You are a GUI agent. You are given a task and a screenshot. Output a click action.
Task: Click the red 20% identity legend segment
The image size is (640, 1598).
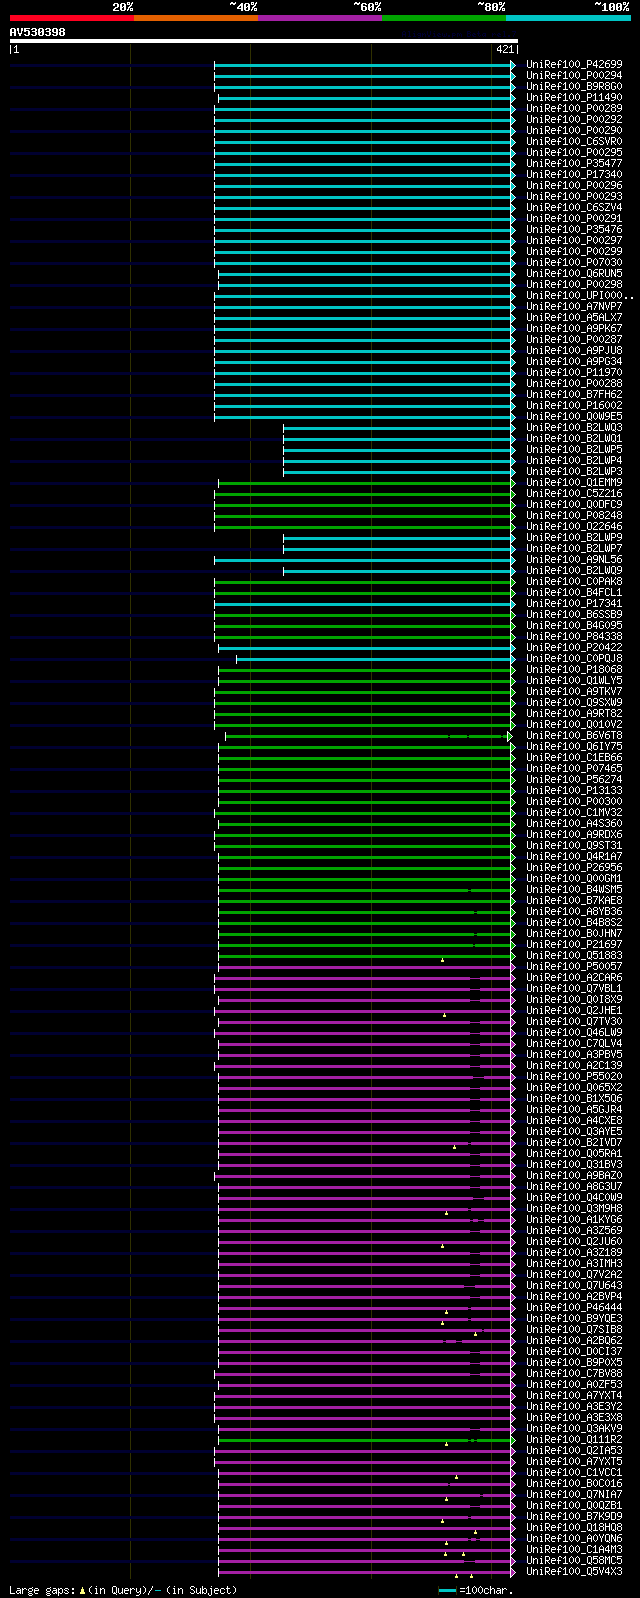(72, 18)
